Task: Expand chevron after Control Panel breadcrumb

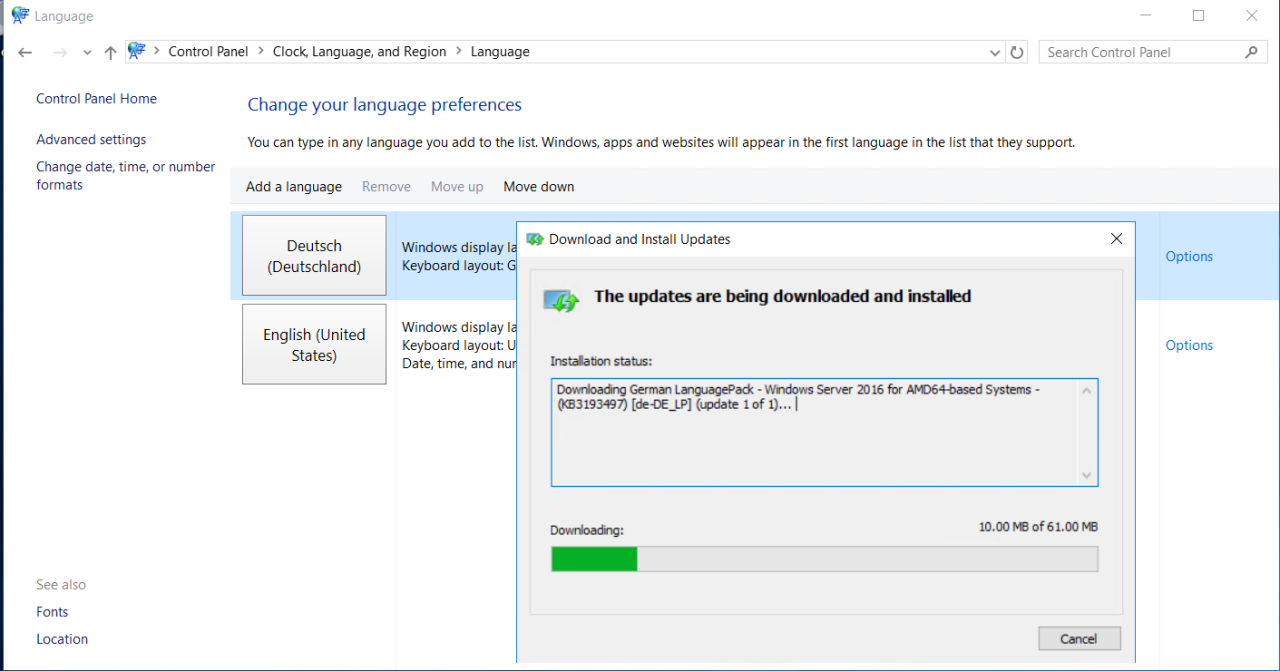Action: (x=261, y=52)
